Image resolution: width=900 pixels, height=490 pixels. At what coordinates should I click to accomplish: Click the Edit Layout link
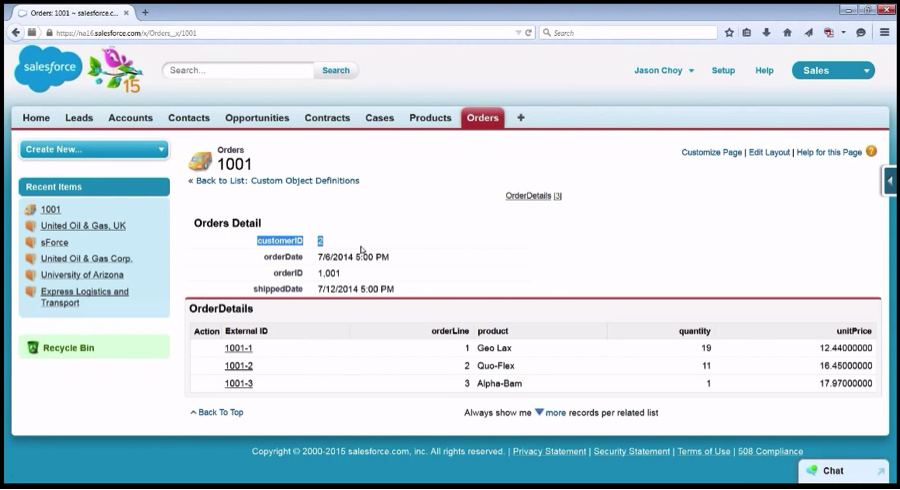pyautogui.click(x=769, y=152)
